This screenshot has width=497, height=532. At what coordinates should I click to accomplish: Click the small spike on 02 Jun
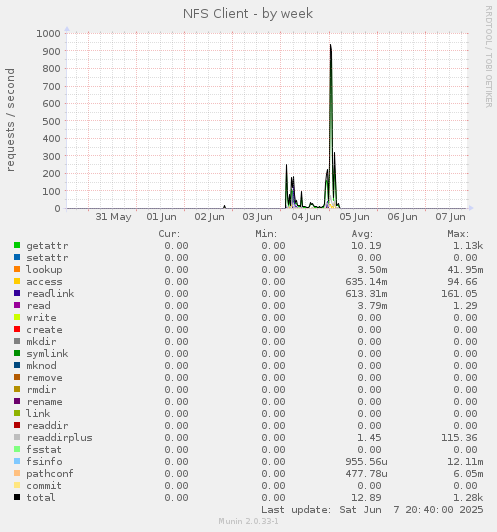(x=224, y=206)
